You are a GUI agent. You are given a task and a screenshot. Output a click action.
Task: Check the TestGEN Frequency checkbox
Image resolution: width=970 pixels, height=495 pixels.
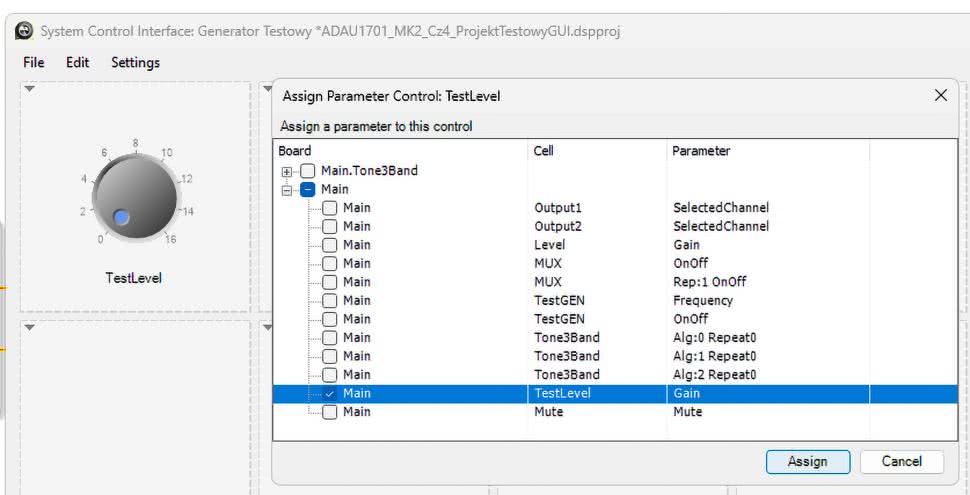[329, 300]
